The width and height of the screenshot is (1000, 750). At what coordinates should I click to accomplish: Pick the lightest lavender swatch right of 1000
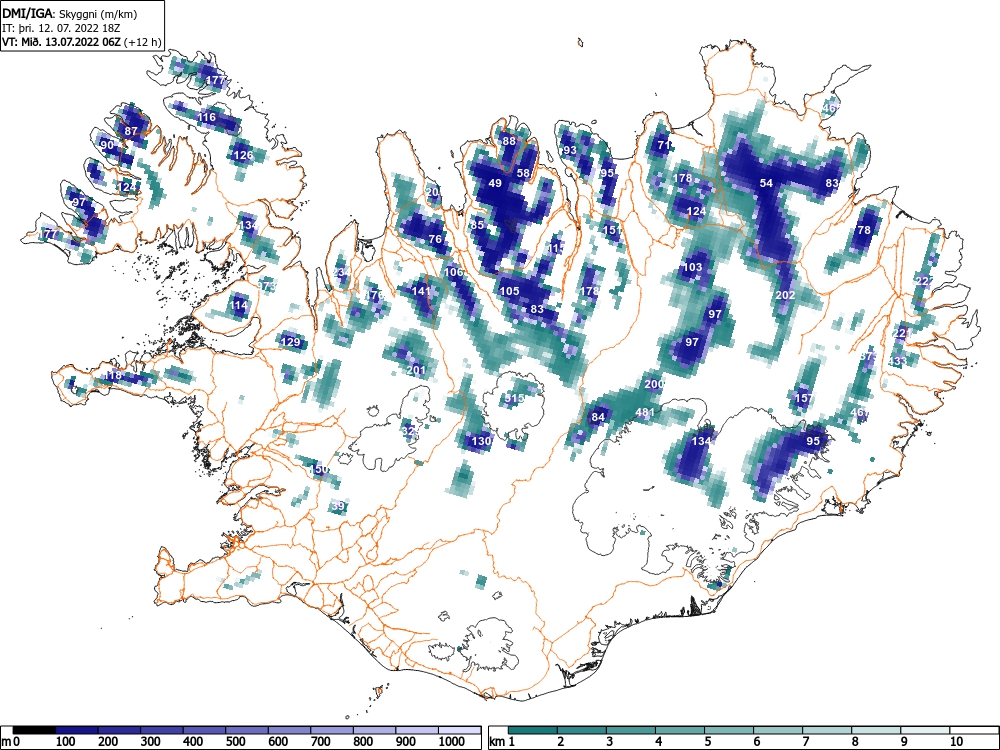(460, 729)
